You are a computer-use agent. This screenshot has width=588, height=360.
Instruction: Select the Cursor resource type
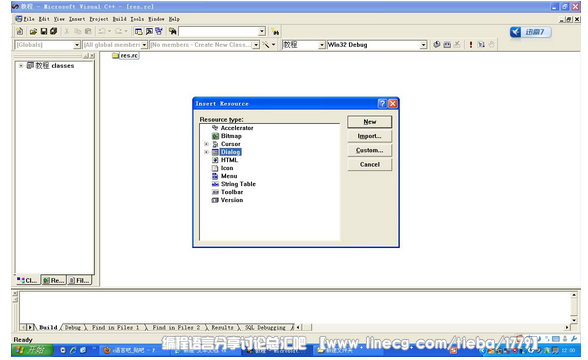pos(231,144)
